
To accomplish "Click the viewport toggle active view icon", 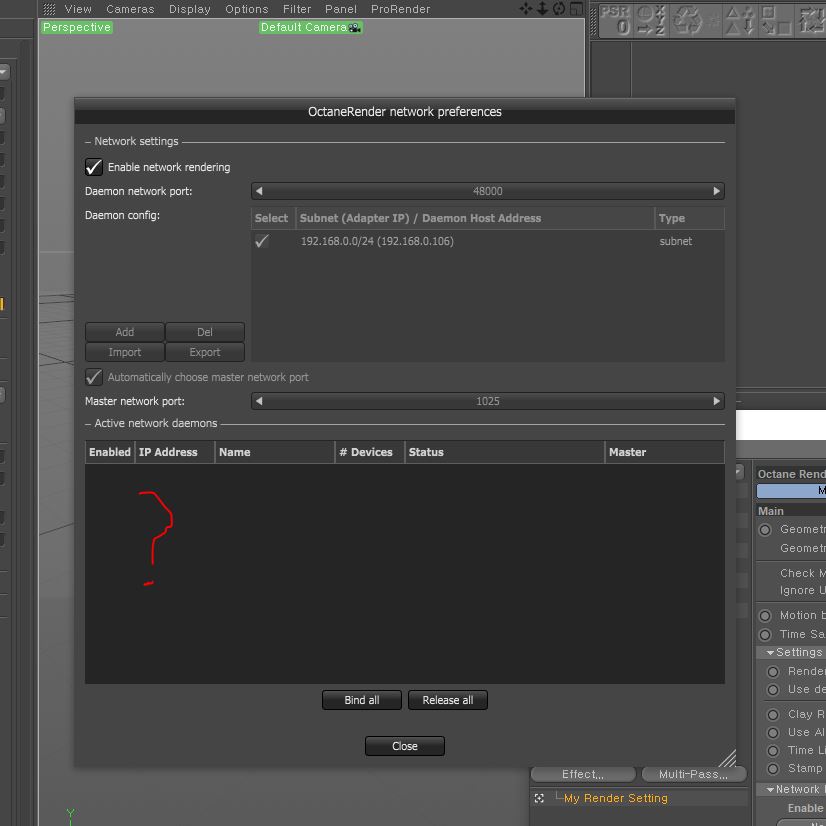I will tap(577, 8).
